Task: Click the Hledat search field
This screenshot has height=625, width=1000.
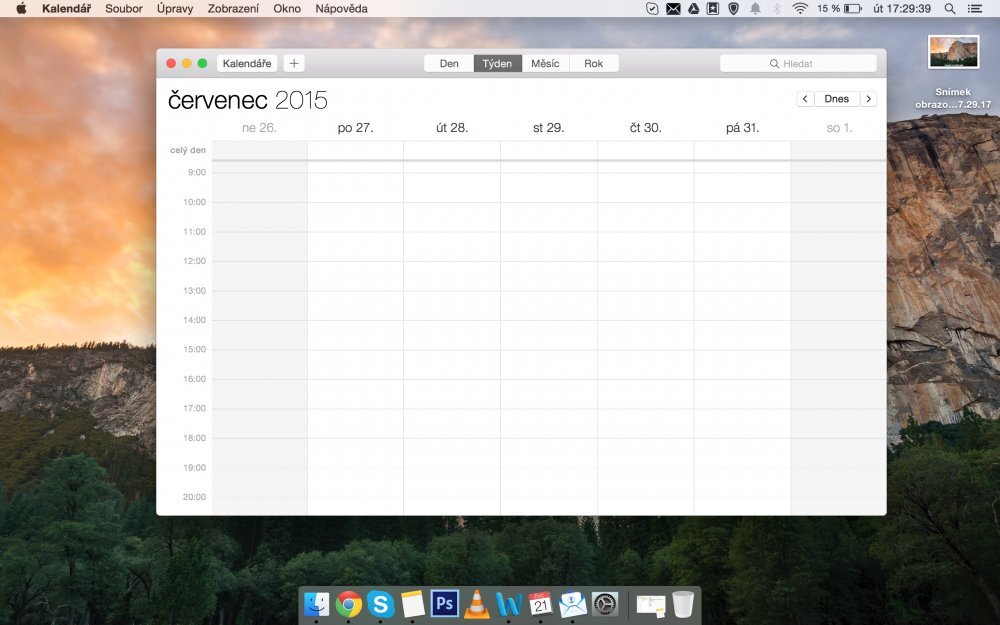Action: click(798, 62)
